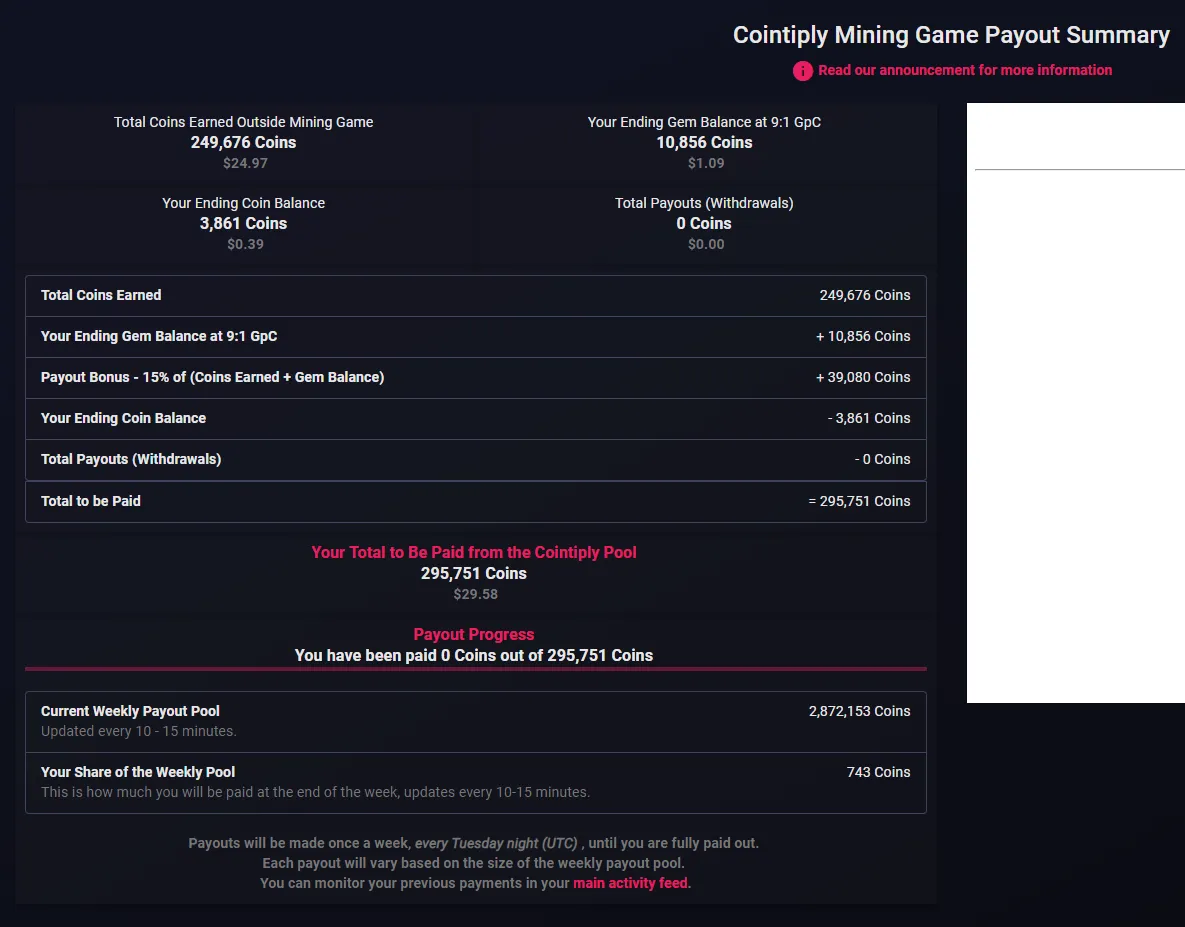
Task: Click the '= 295,751 Coins' total value
Action: point(859,501)
